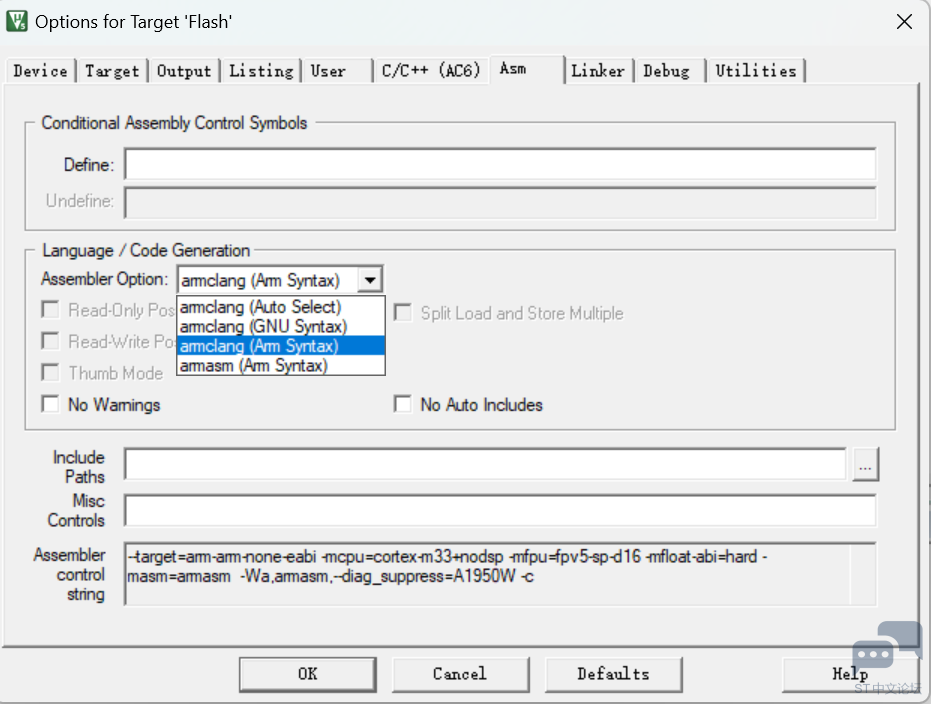The image size is (931, 704).
Task: Click the Define input field
Action: (x=500, y=164)
